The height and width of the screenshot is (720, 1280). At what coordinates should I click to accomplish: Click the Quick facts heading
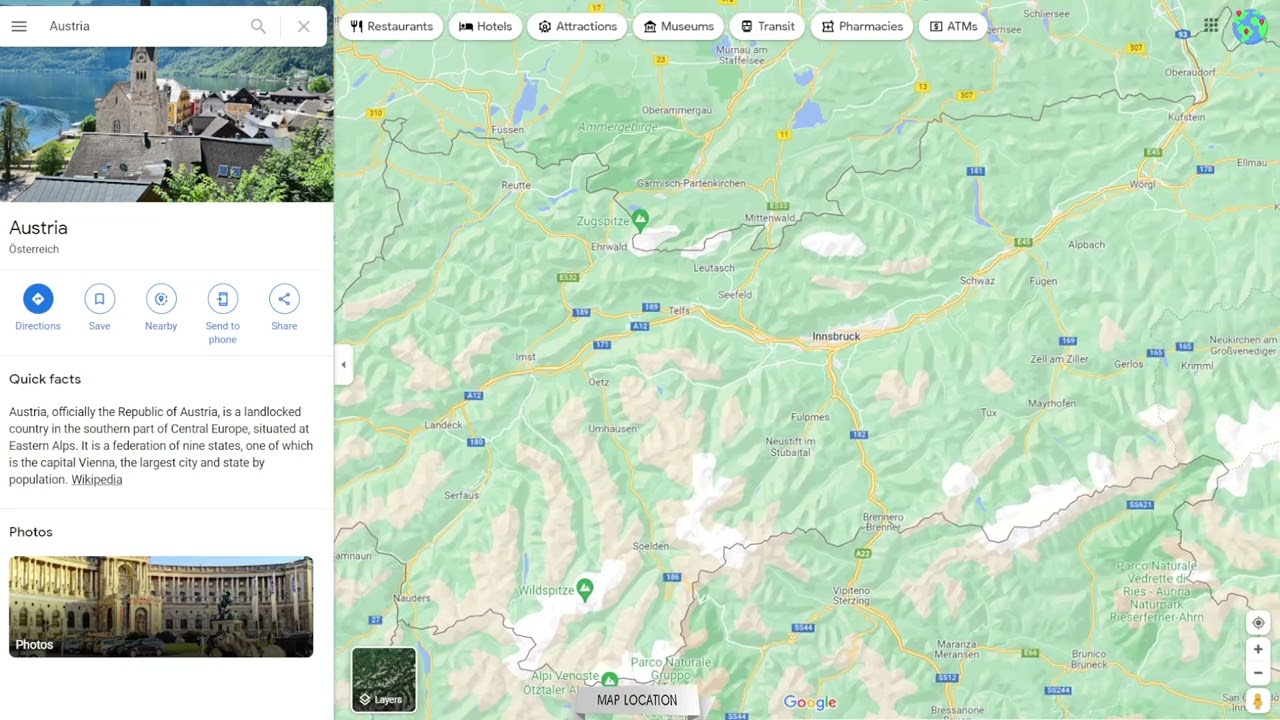click(x=45, y=379)
